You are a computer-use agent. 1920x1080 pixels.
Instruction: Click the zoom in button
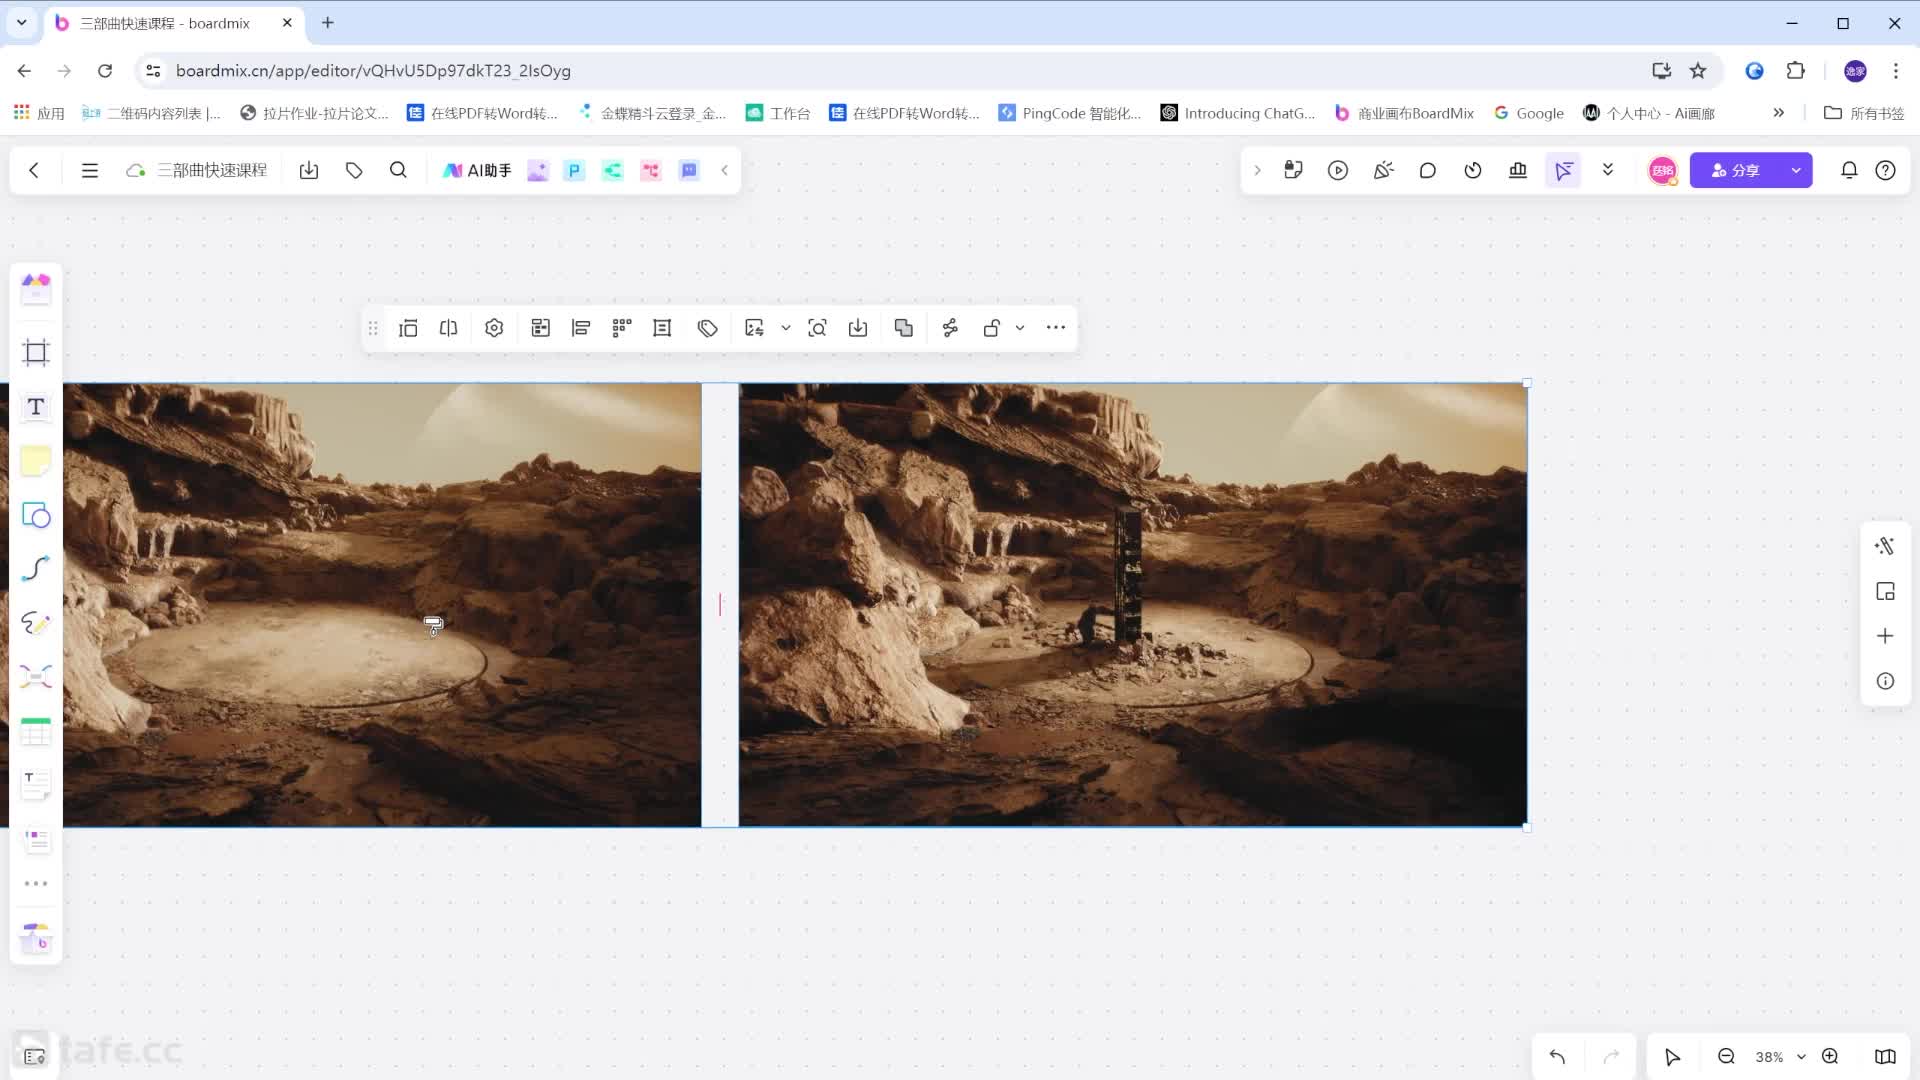tap(1830, 1057)
